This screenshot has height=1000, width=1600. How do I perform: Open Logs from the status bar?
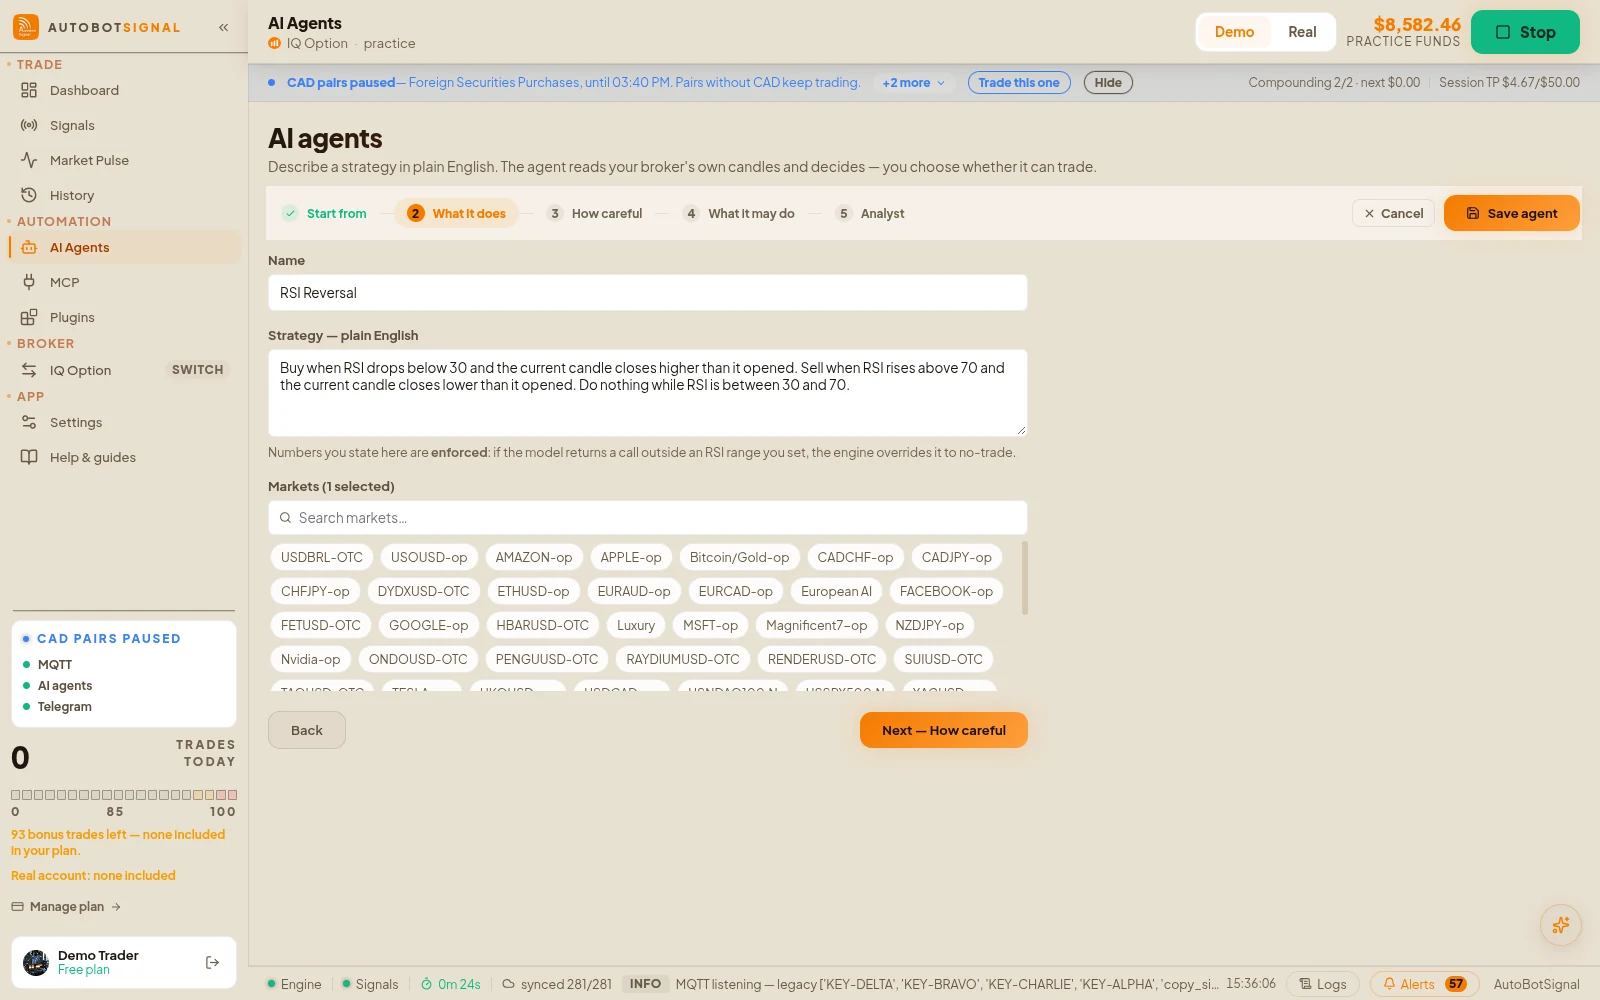(x=1323, y=984)
